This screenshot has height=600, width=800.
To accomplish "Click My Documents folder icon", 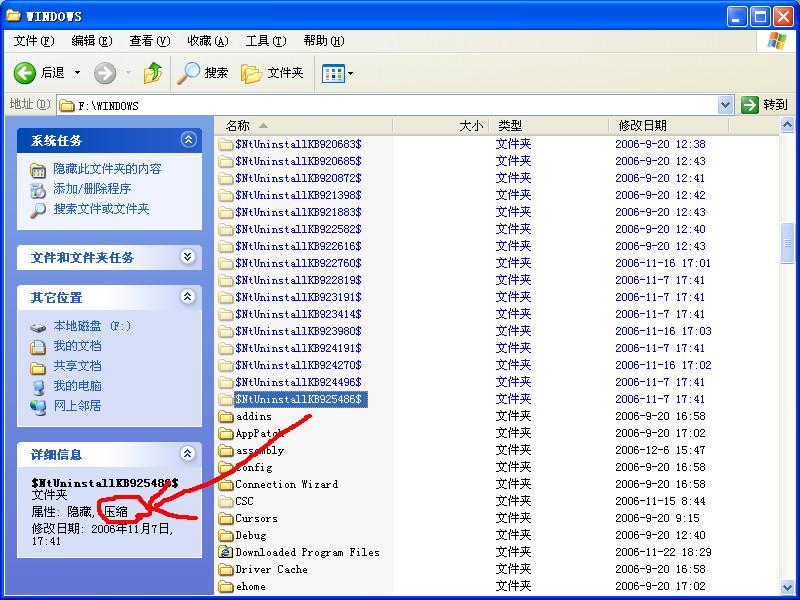I will click(38, 347).
